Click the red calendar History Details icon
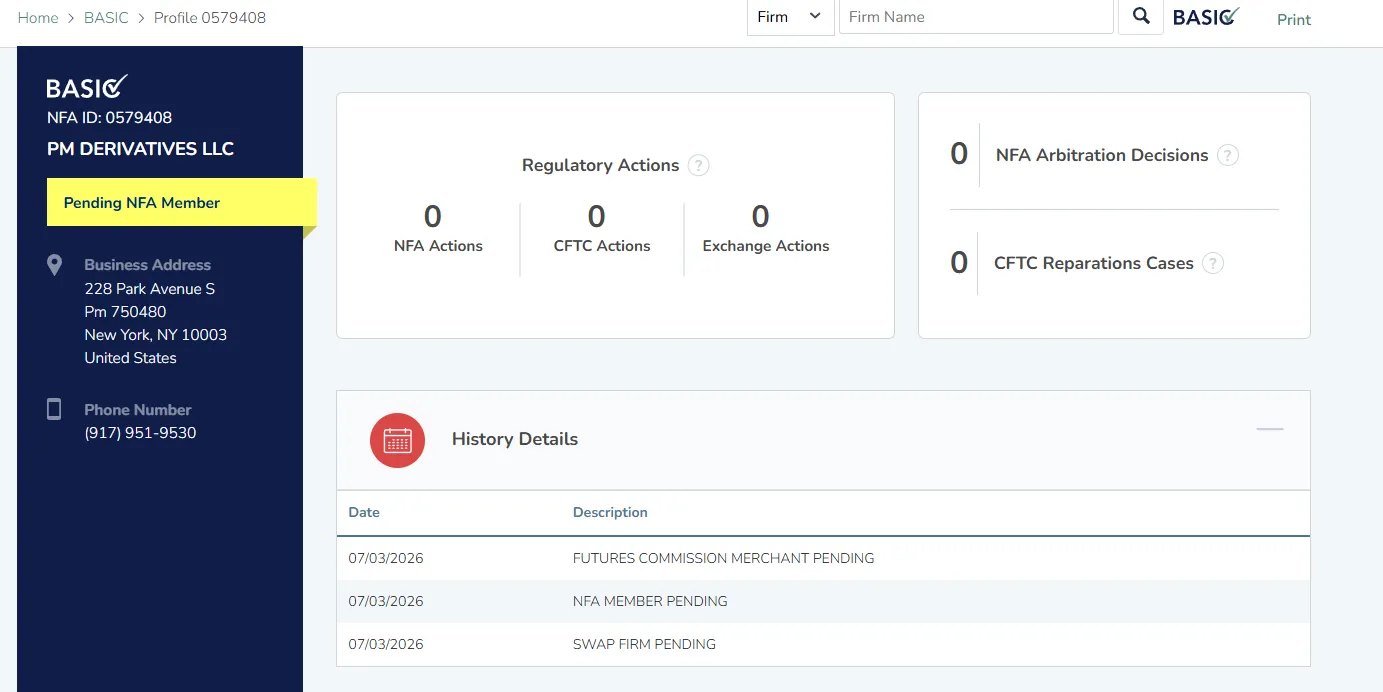Image resolution: width=1383 pixels, height=692 pixels. 397,440
